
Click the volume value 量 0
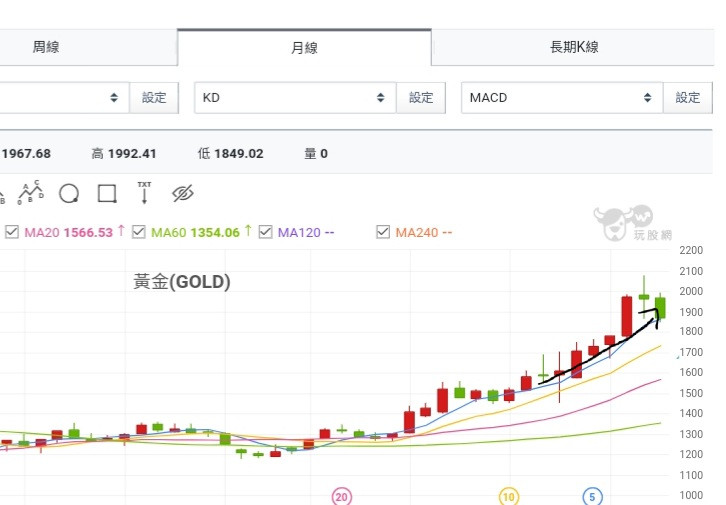point(316,154)
